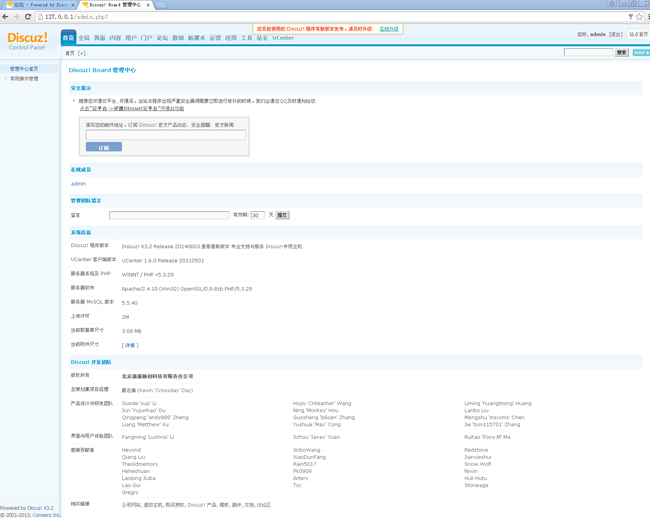Select UCenter in the top navigation
This screenshot has width=650, height=518.
point(283,38)
